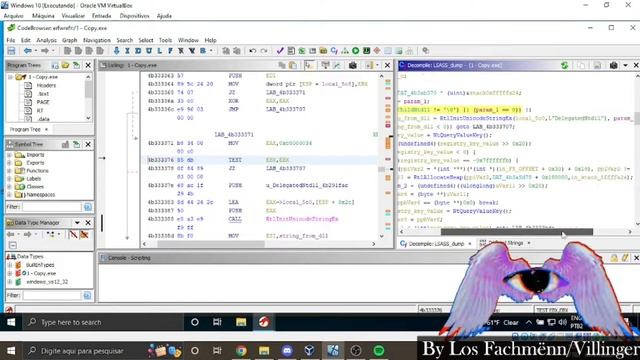Screen dimensions: 640x360
Task: Click the 'B' bookmark navigation icon
Action: [x=203, y=51]
